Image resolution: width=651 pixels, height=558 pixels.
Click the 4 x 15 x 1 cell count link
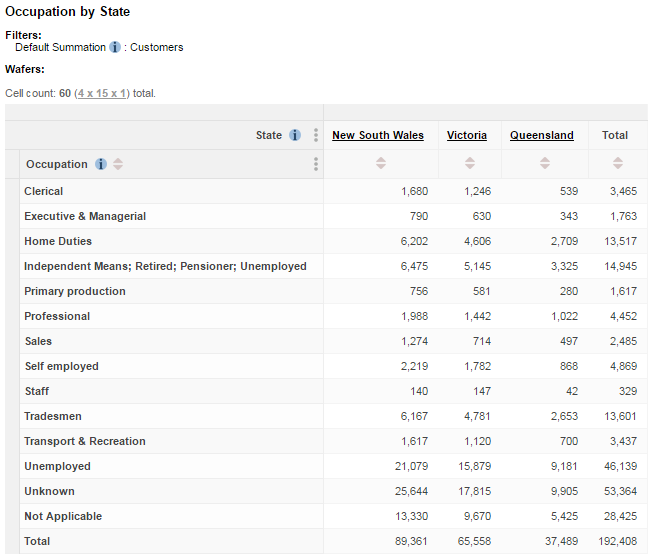tap(101, 93)
